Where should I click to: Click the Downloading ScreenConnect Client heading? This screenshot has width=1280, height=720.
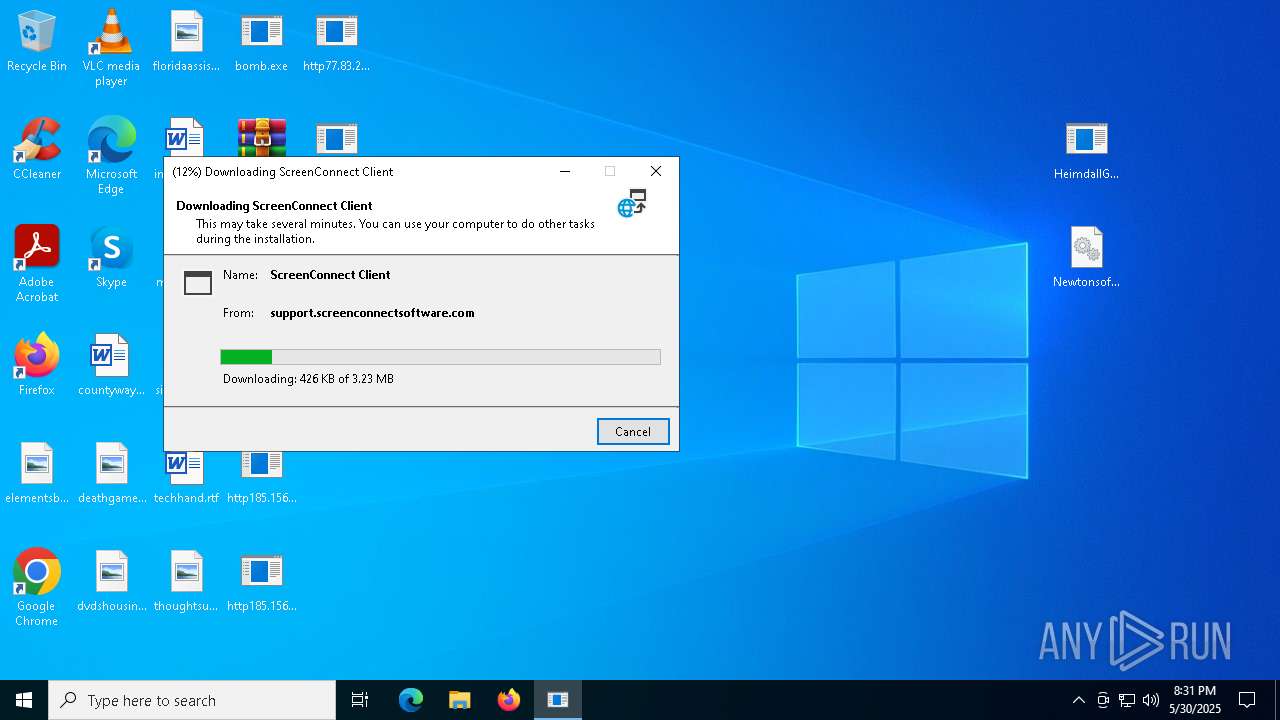(274, 206)
